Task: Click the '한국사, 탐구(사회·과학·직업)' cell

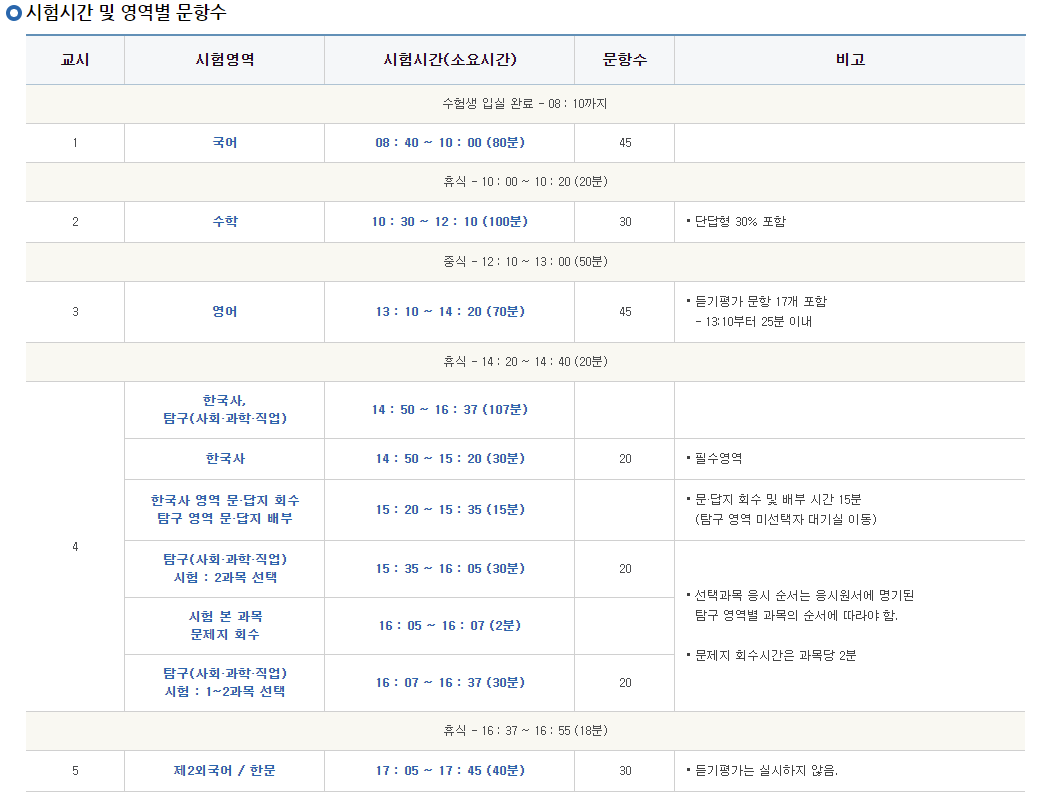Action: [x=224, y=410]
